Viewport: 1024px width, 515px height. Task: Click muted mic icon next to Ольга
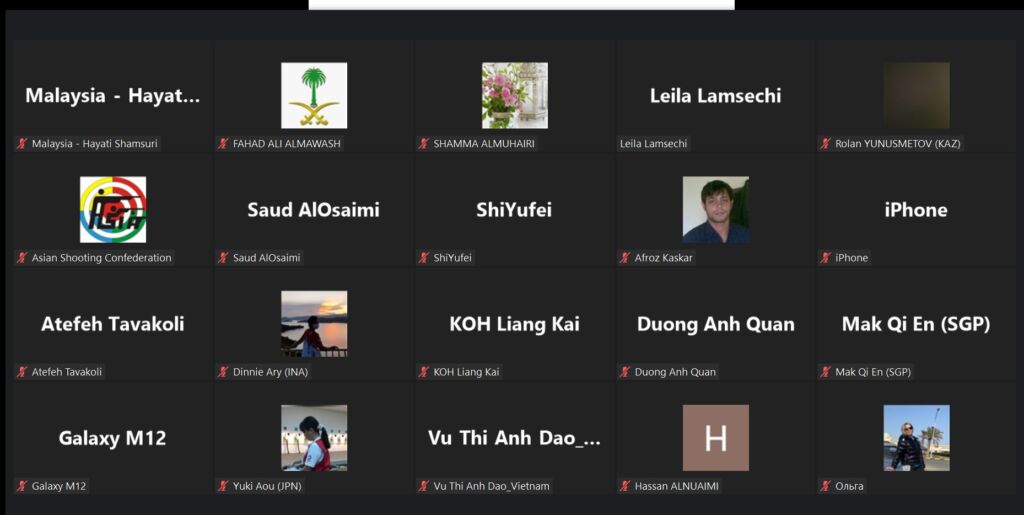825,486
